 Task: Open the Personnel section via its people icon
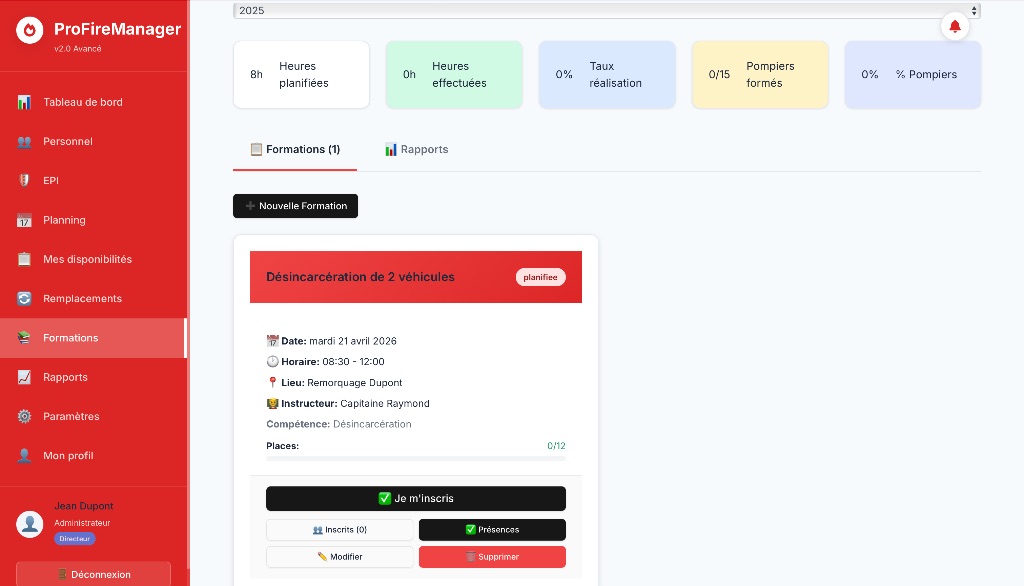click(24, 141)
